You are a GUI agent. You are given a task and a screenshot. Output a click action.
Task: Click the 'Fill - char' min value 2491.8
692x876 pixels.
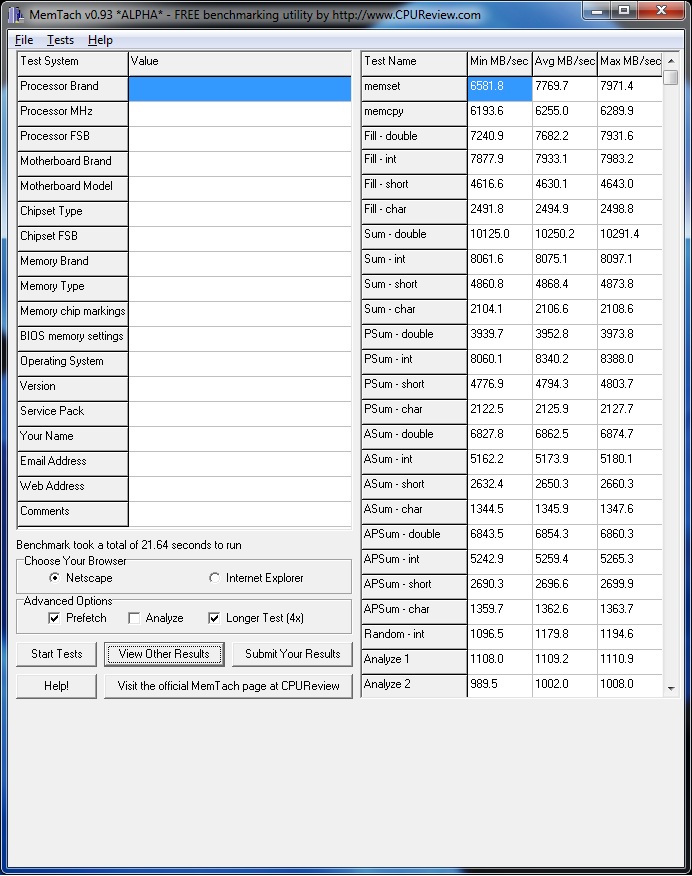point(499,212)
